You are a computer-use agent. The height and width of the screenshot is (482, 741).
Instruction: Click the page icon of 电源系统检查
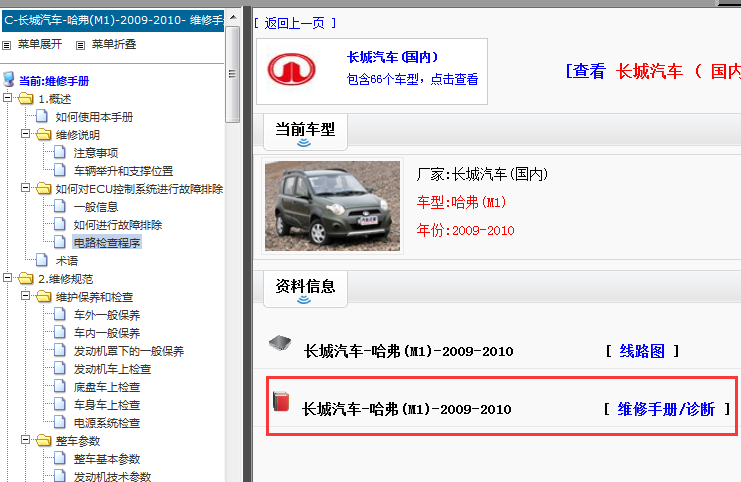click(60, 422)
